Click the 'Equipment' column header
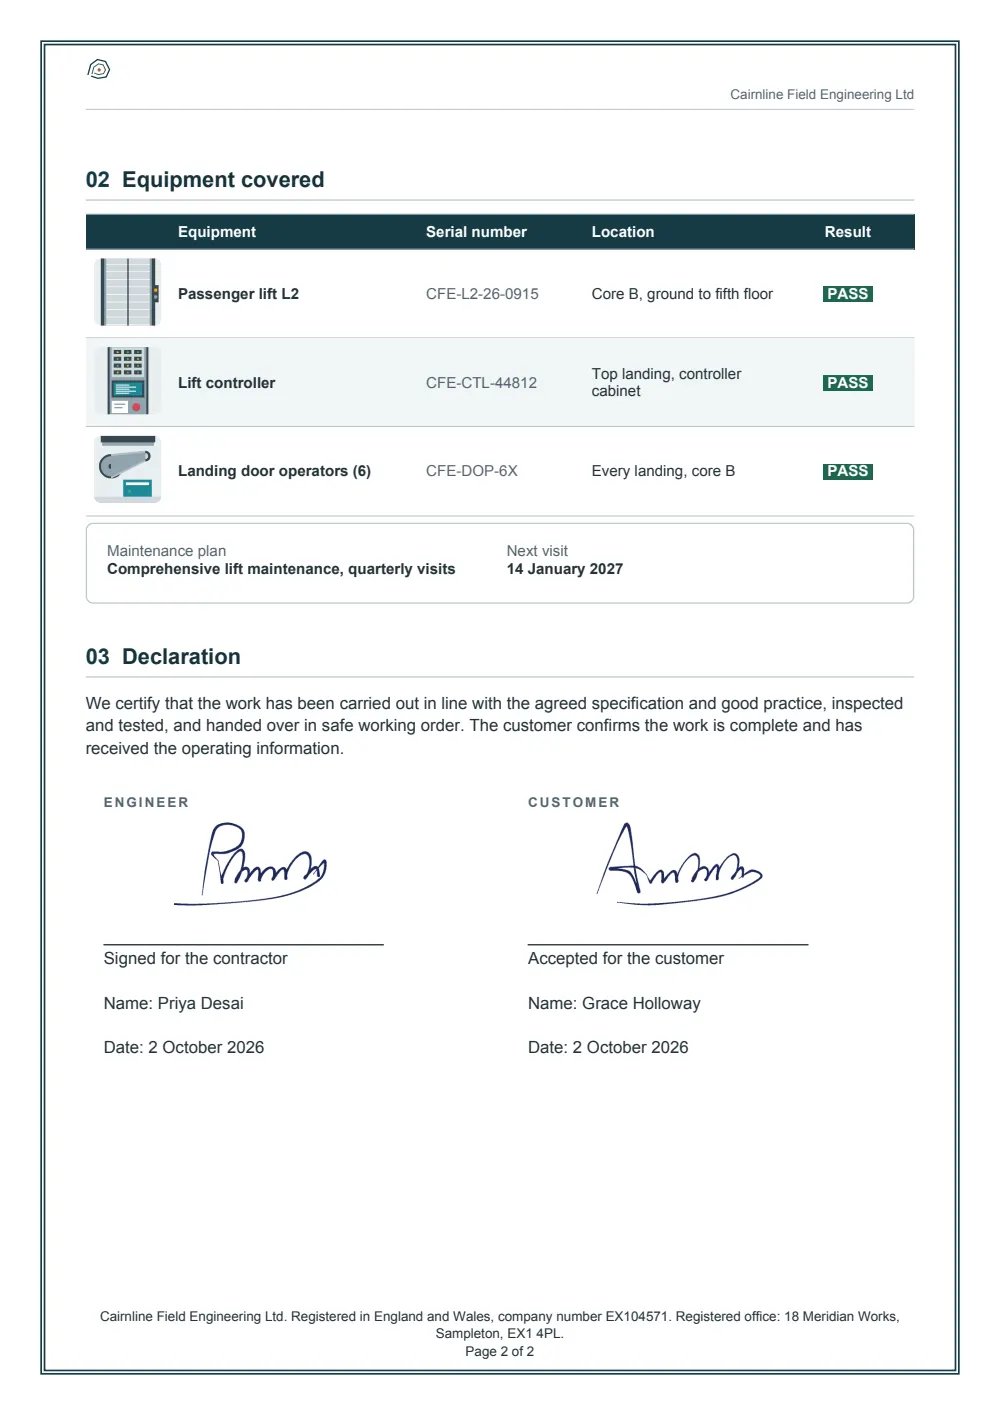Screen dimensions: 1000x1415 [217, 232]
